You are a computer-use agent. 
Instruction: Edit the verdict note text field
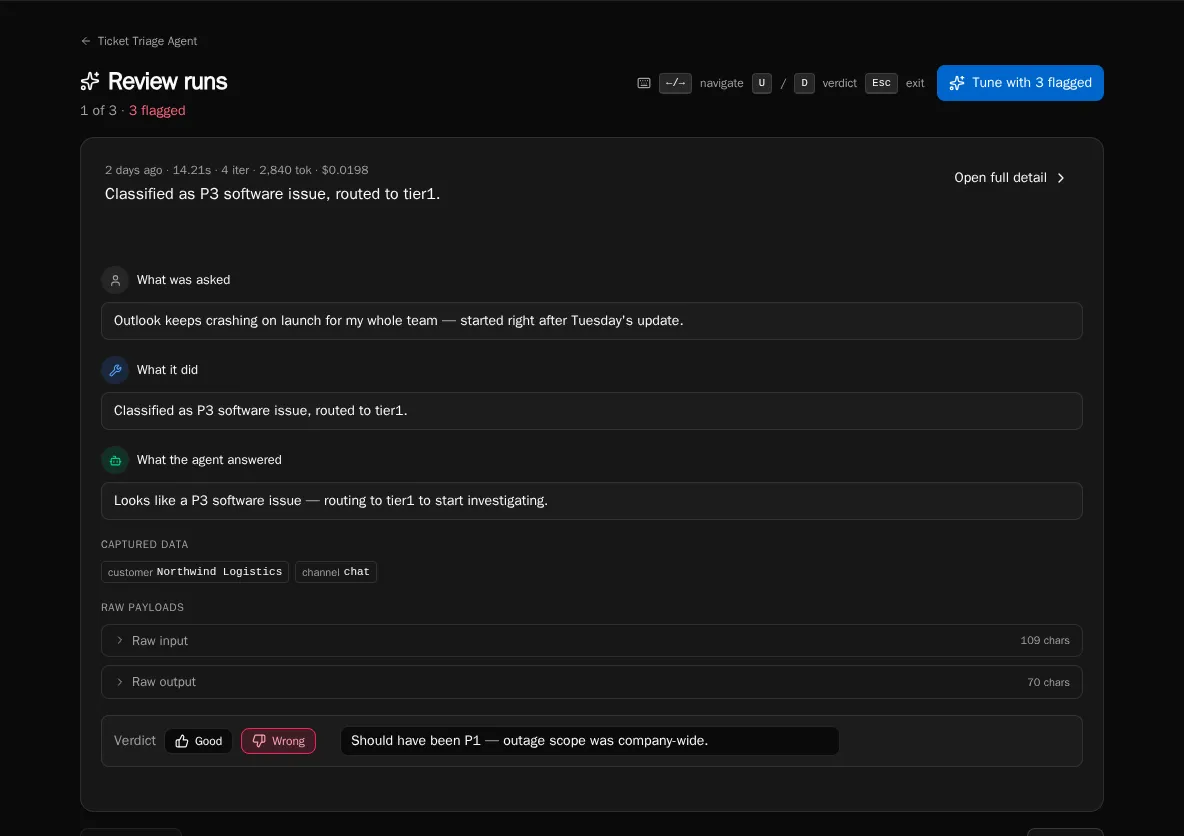click(589, 741)
